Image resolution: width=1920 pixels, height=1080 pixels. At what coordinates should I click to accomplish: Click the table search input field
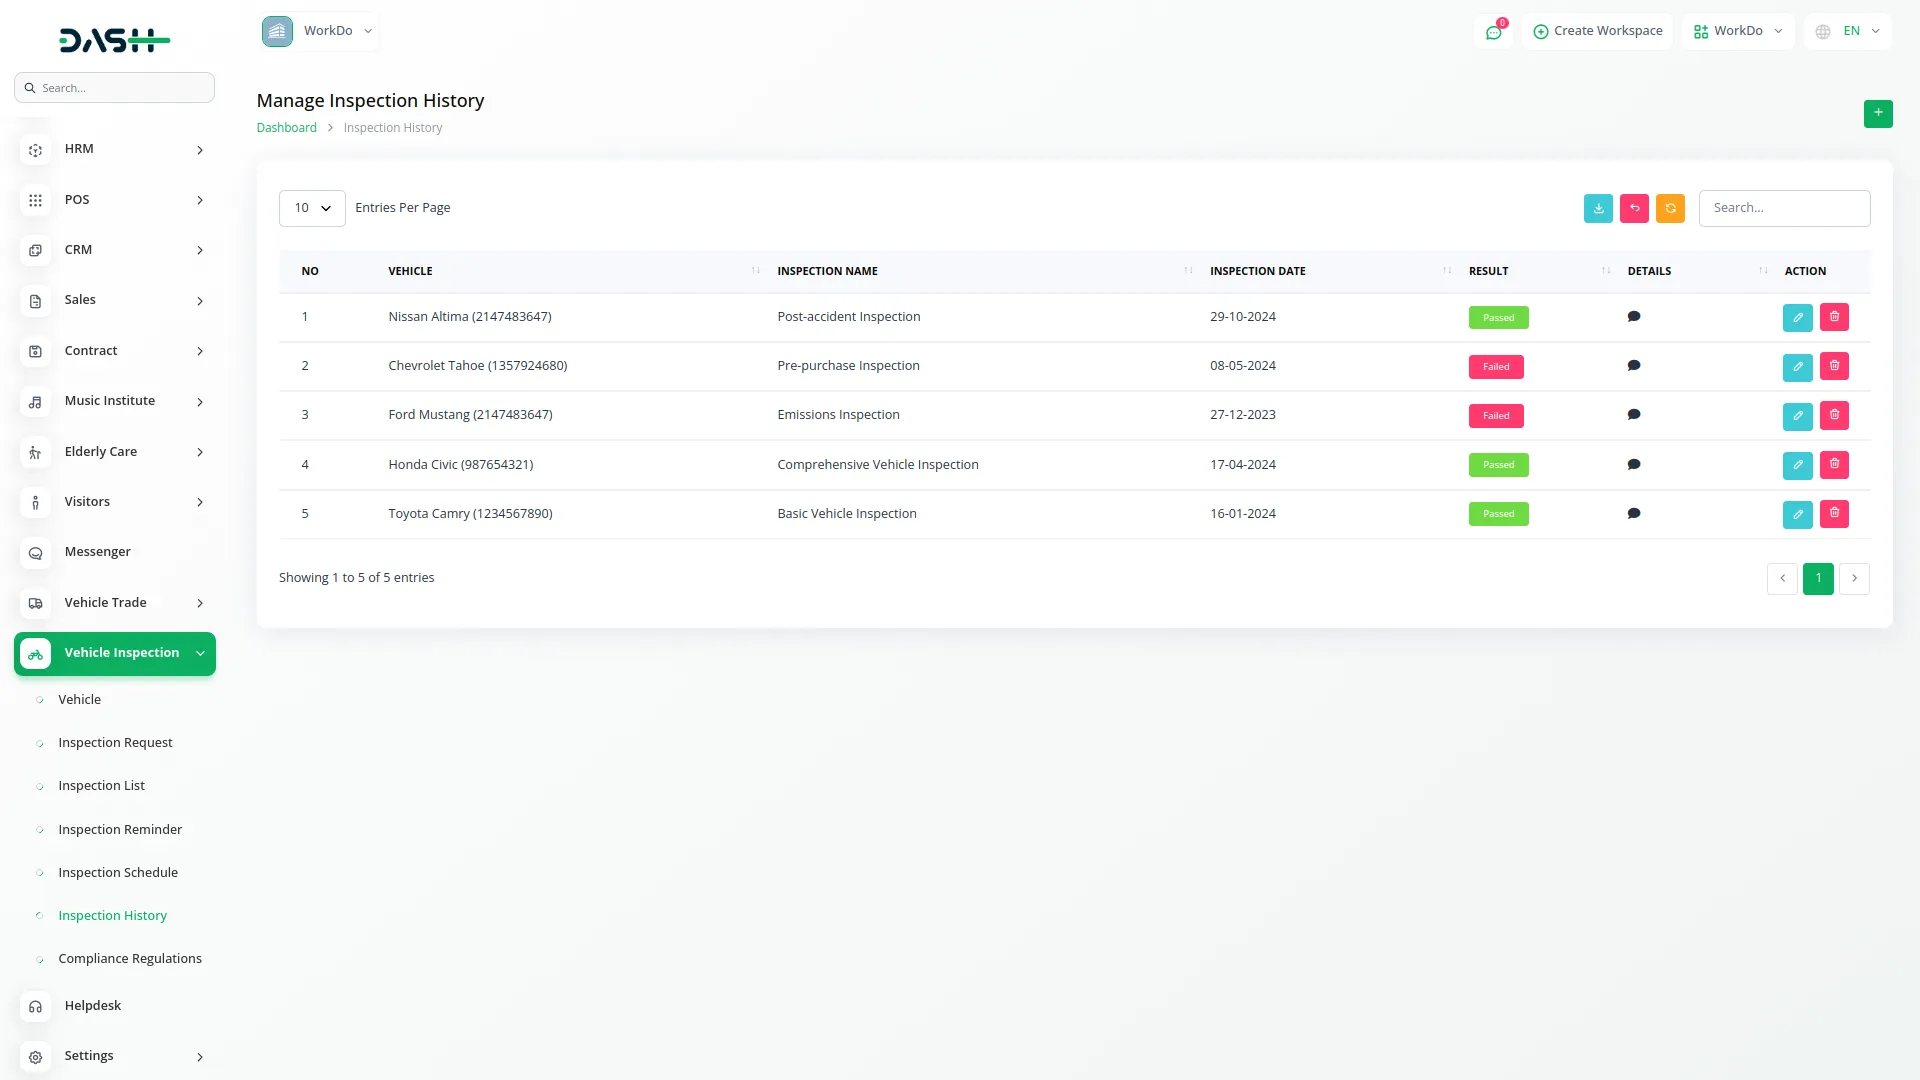pyautogui.click(x=1784, y=208)
